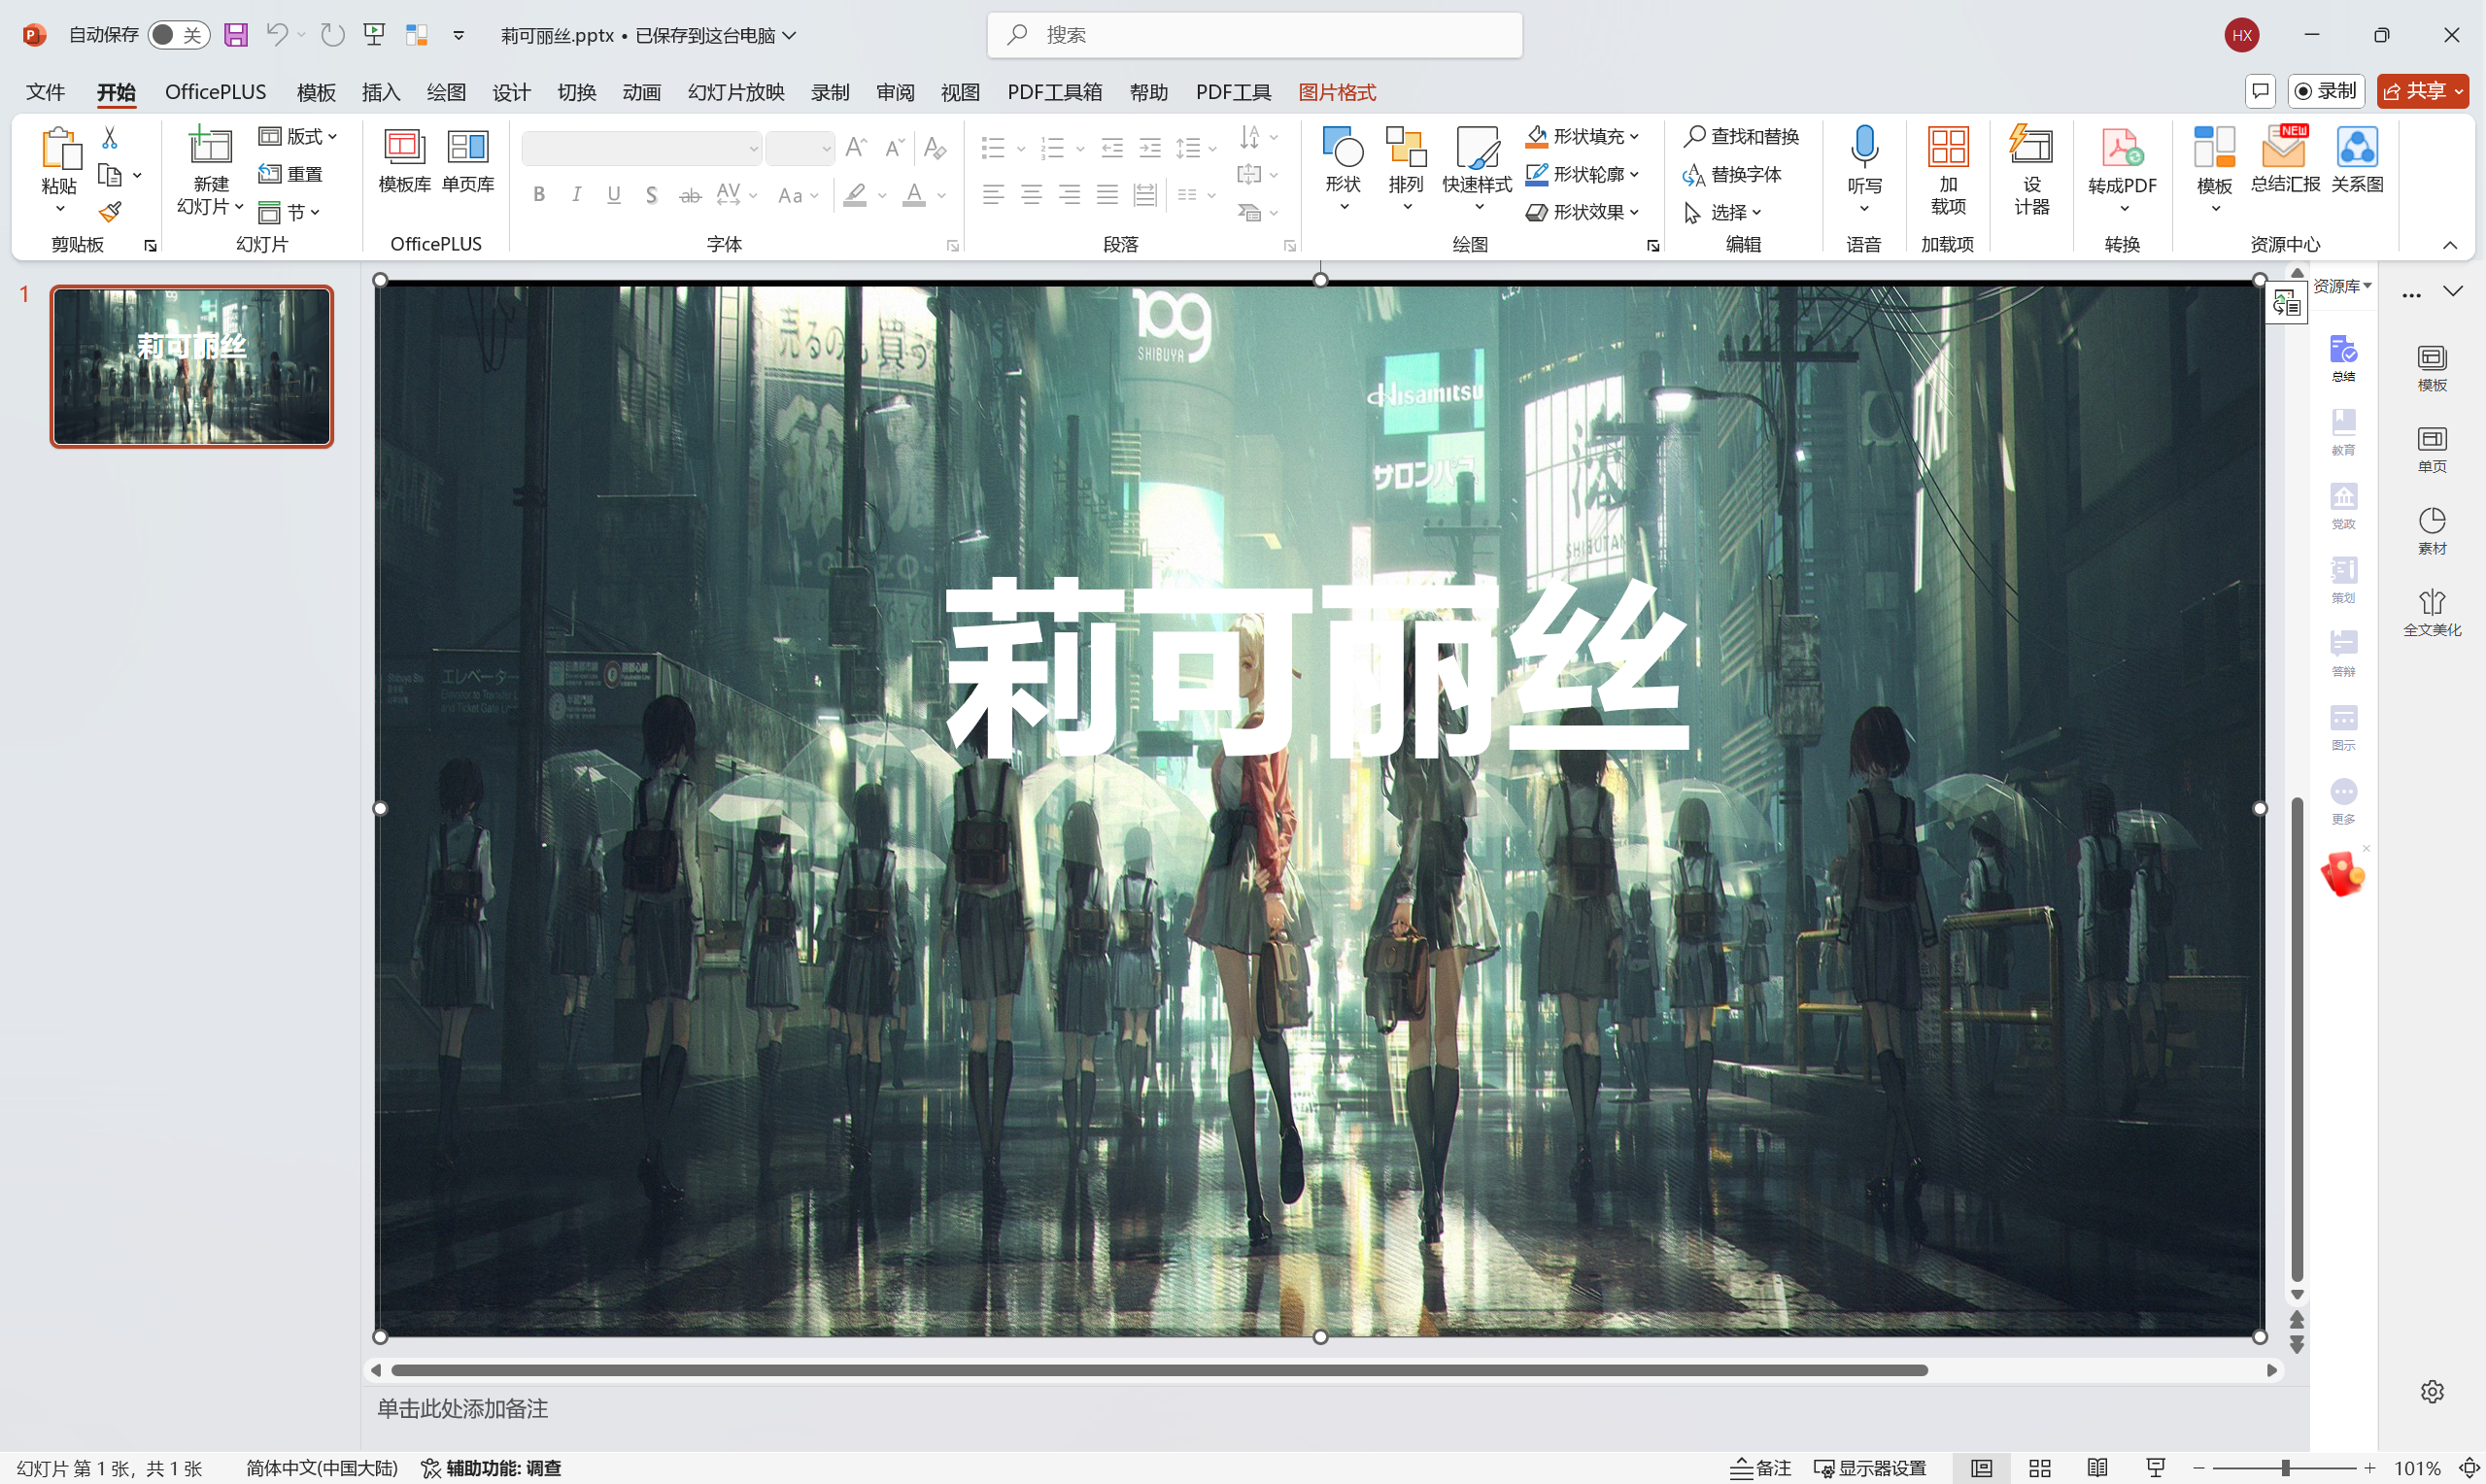Viewport: 2486px width, 1484px height.
Task: Expand 版式 layout dropdown
Action: 298,136
